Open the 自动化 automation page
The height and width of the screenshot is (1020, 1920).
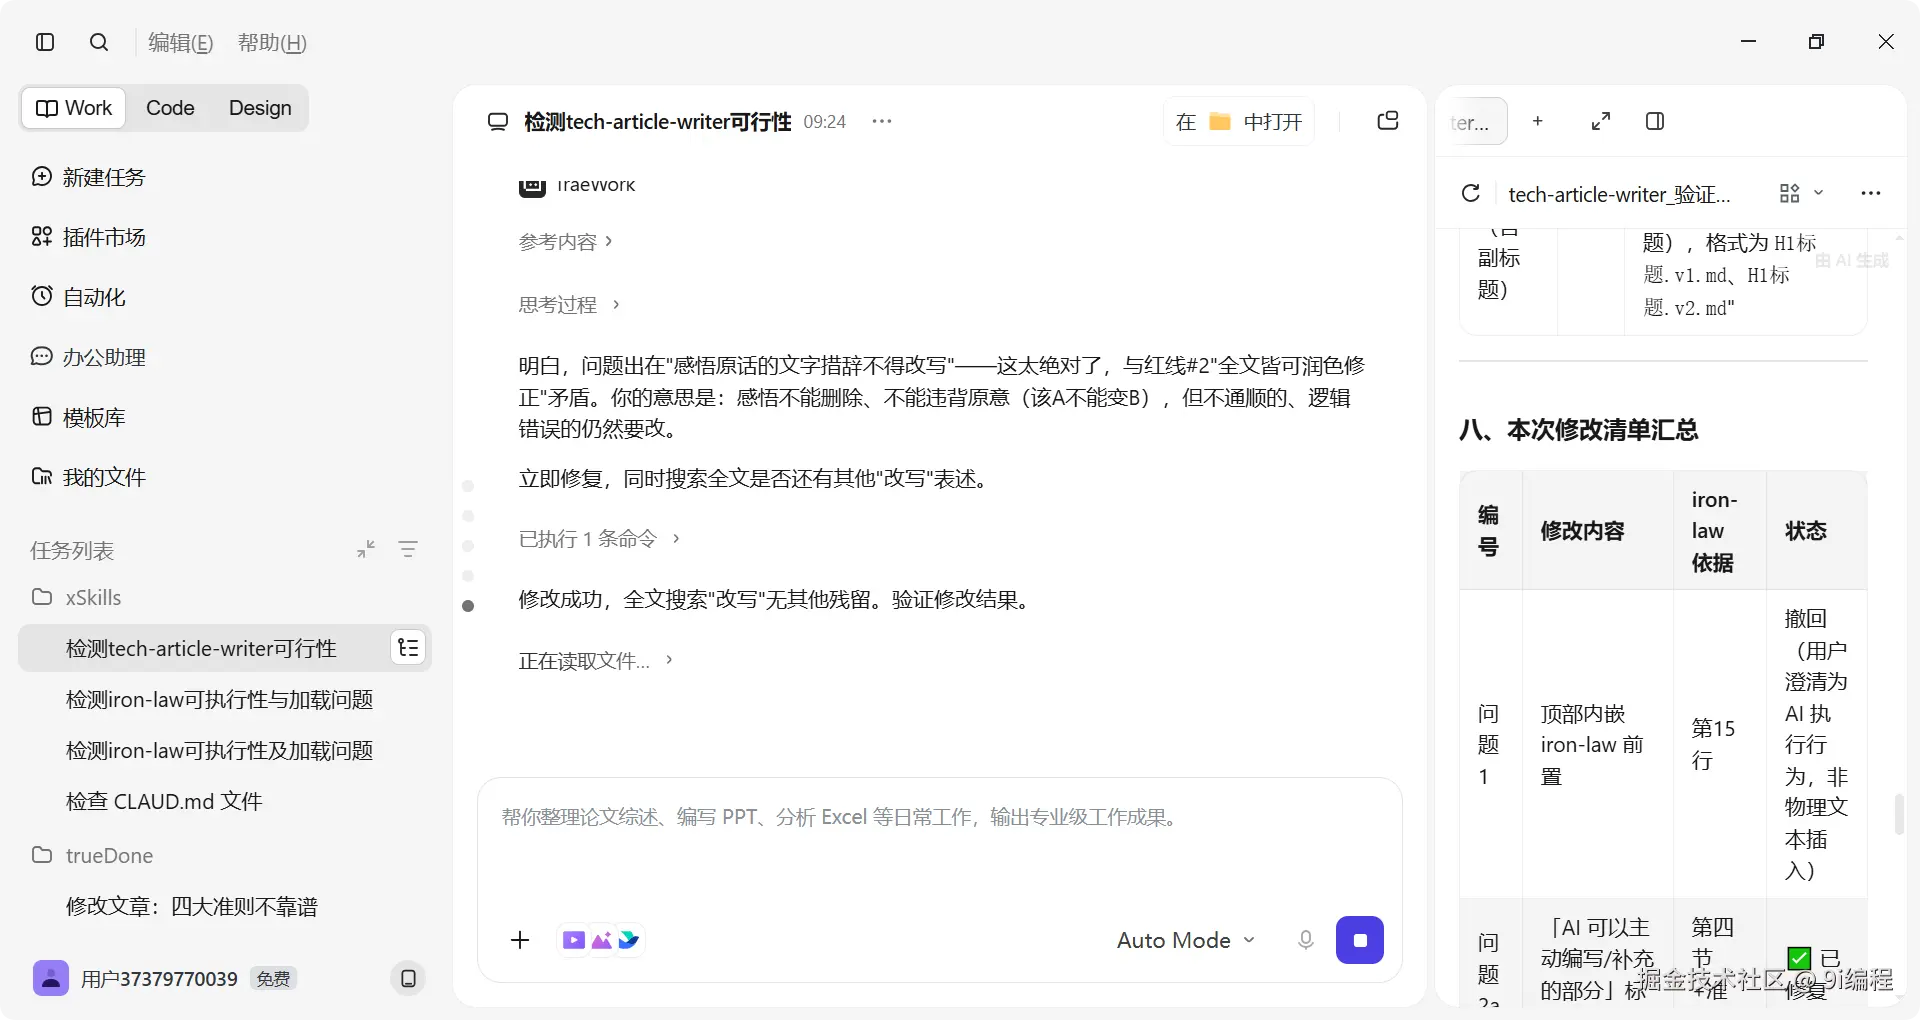79,297
